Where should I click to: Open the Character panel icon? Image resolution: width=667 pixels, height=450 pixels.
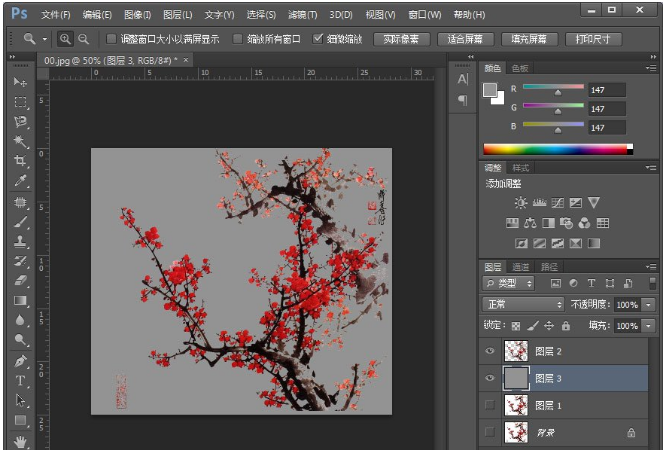462,79
